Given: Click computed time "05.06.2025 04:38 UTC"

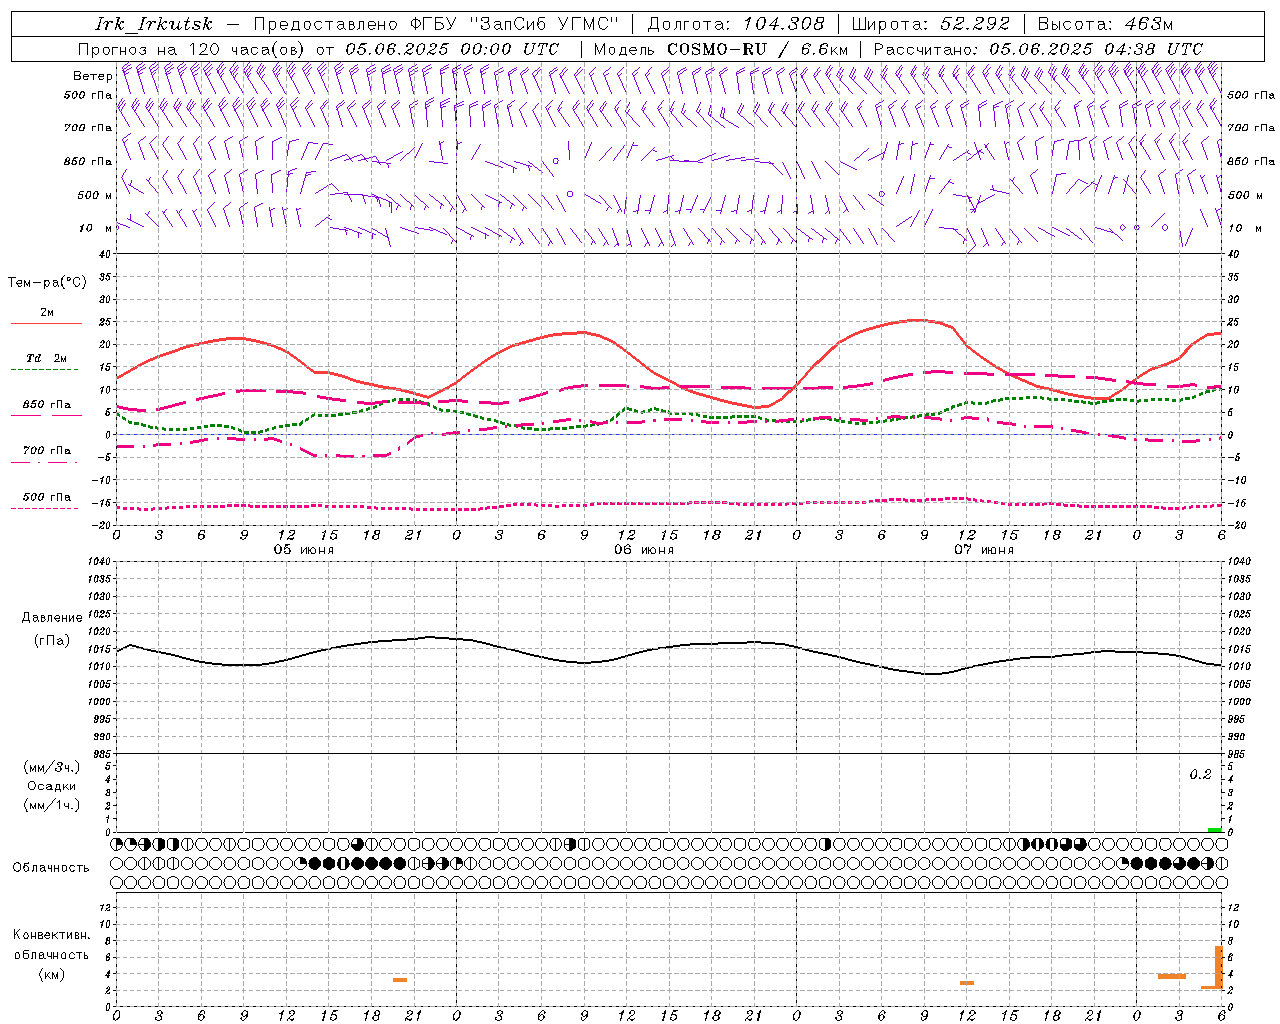Looking at the screenshot, I should coord(1096,49).
